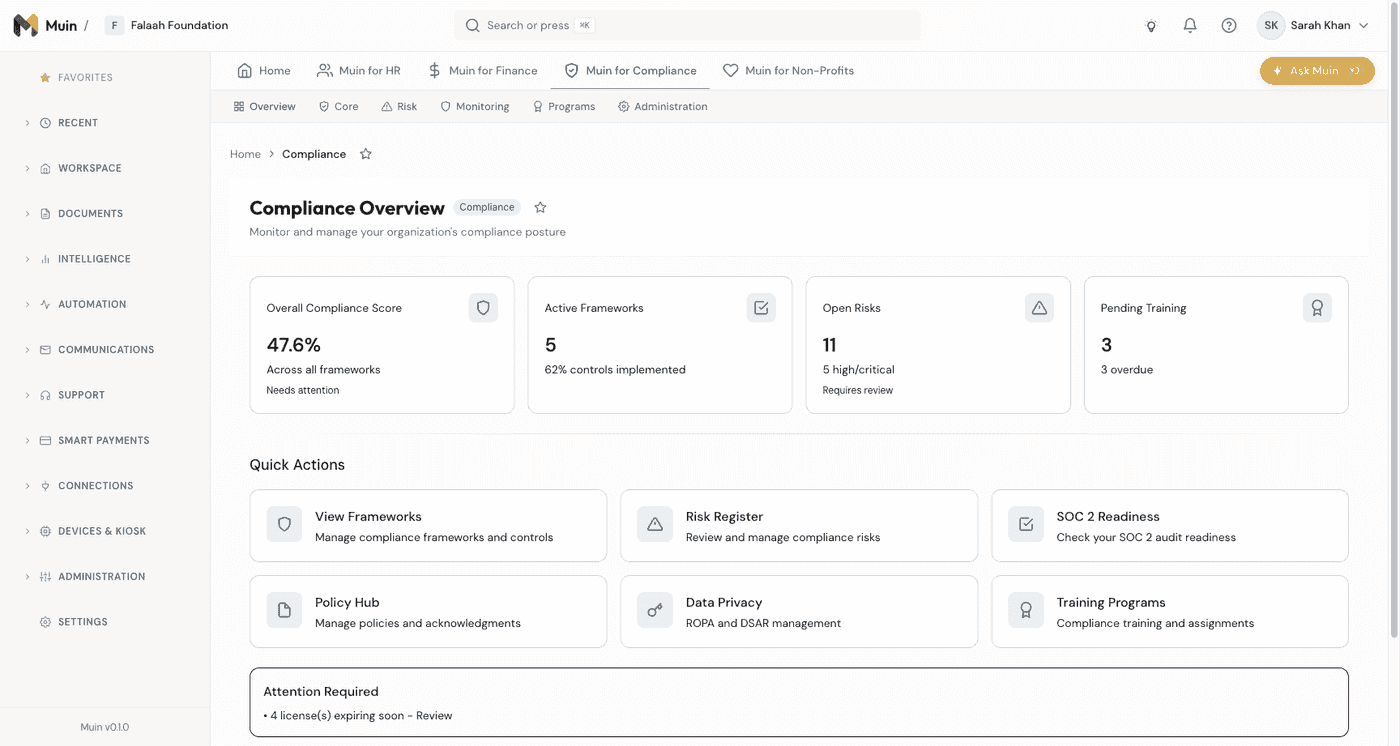
Task: Open the Core sub-navigation item
Action: pyautogui.click(x=338, y=106)
